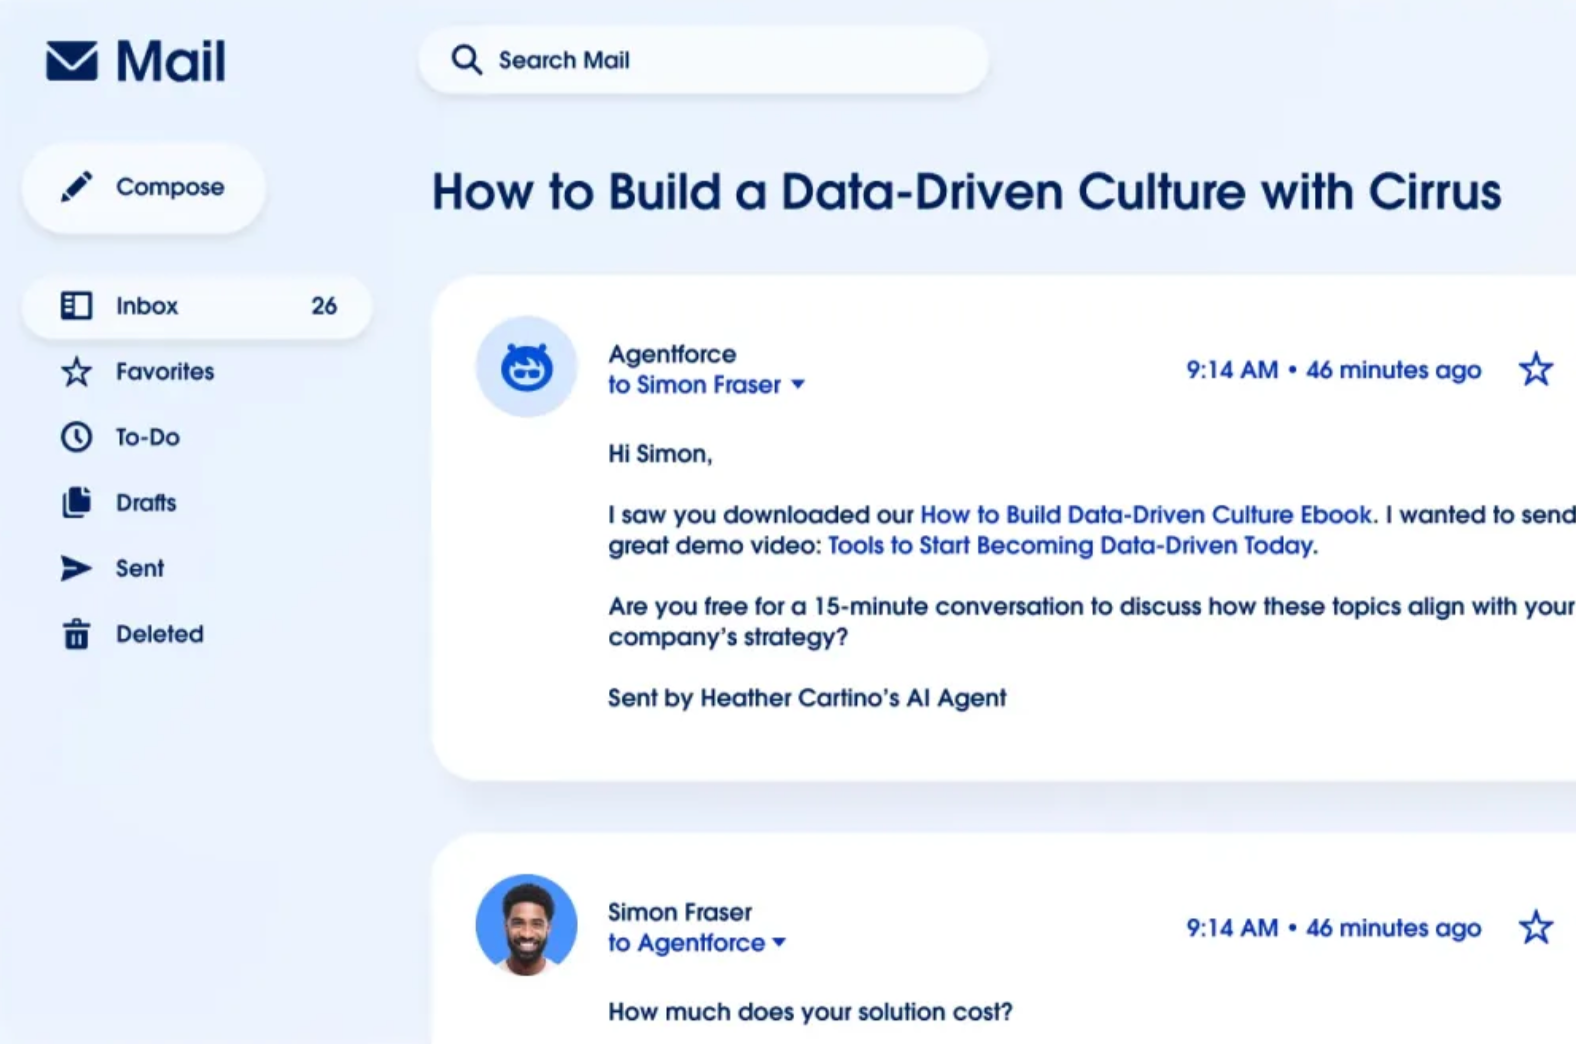Show the Drafts folder

pos(146,502)
